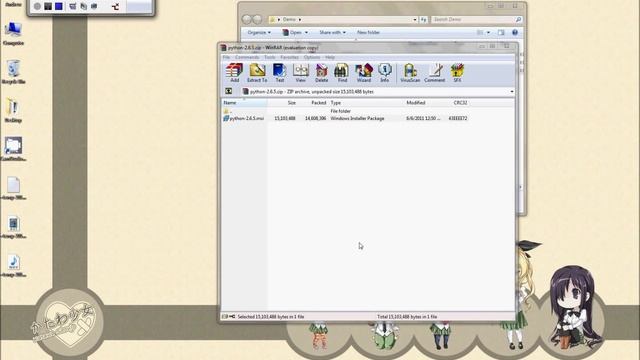Click the Test archive icon

click(280, 73)
